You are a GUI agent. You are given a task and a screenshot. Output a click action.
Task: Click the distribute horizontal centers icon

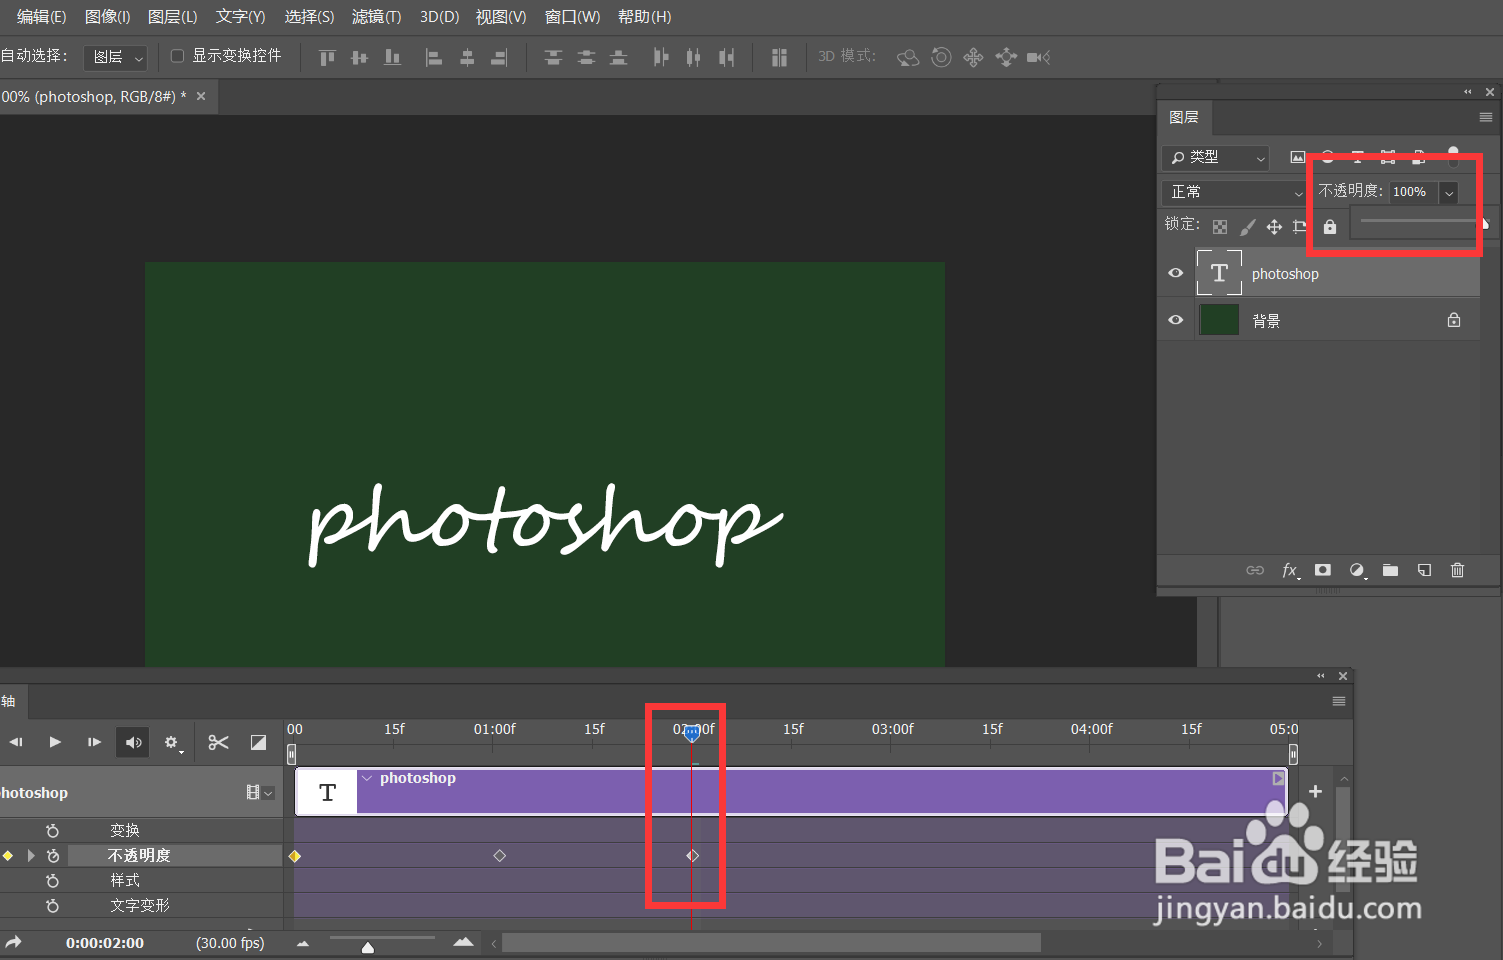coord(693,58)
